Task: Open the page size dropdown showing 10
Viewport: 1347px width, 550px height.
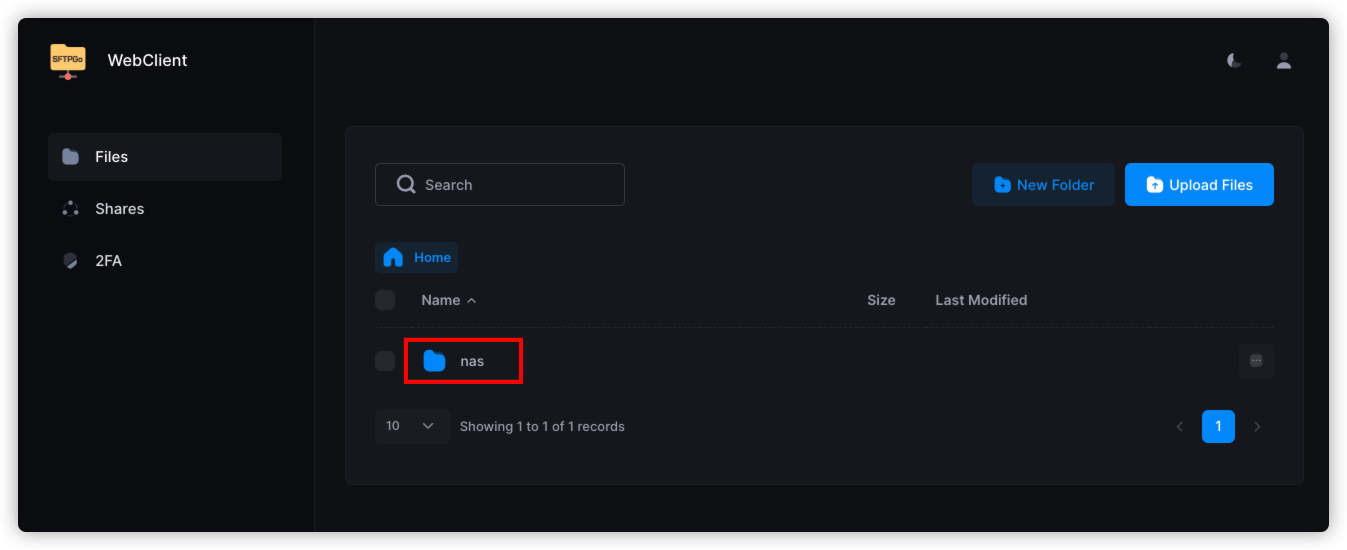Action: tap(411, 426)
